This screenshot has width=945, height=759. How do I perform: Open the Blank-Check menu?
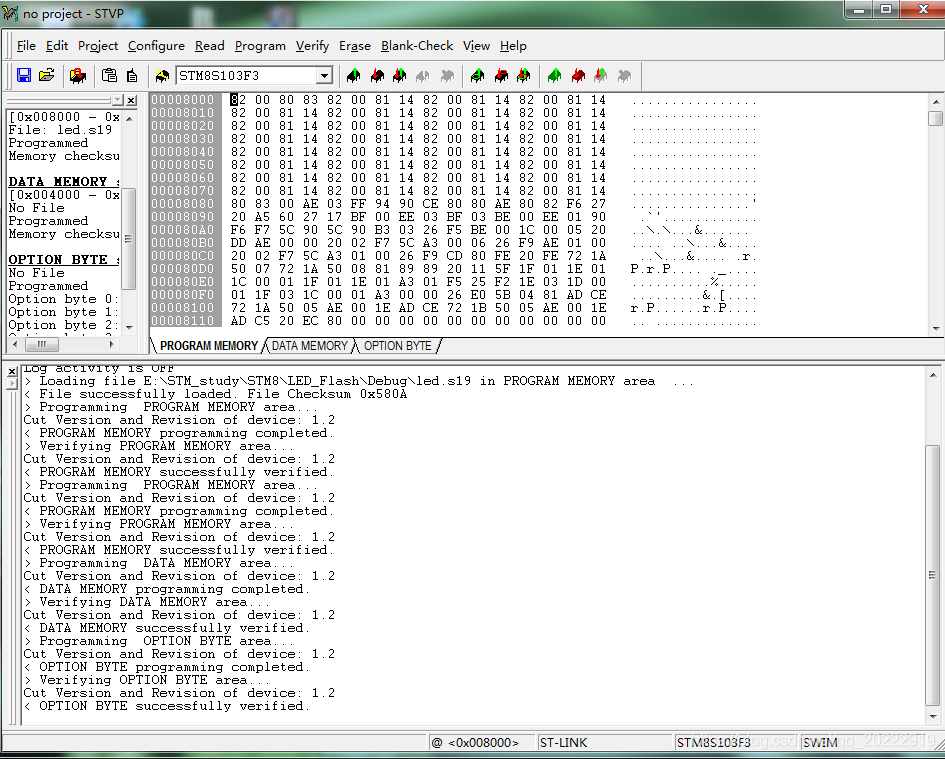(x=416, y=46)
